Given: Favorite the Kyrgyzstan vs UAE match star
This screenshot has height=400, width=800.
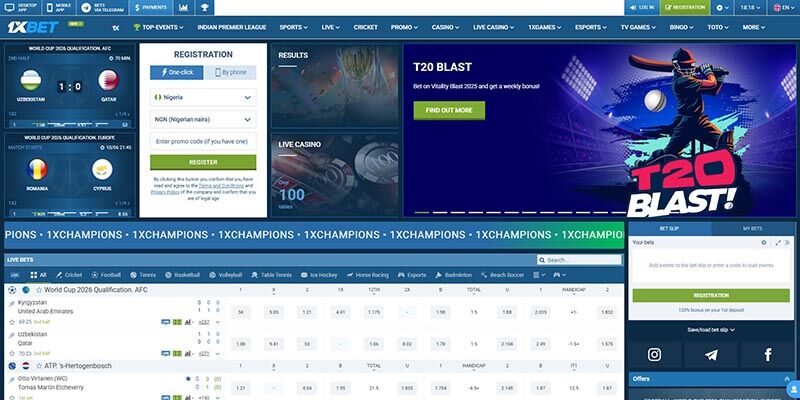Looking at the screenshot, I should tap(12, 322).
